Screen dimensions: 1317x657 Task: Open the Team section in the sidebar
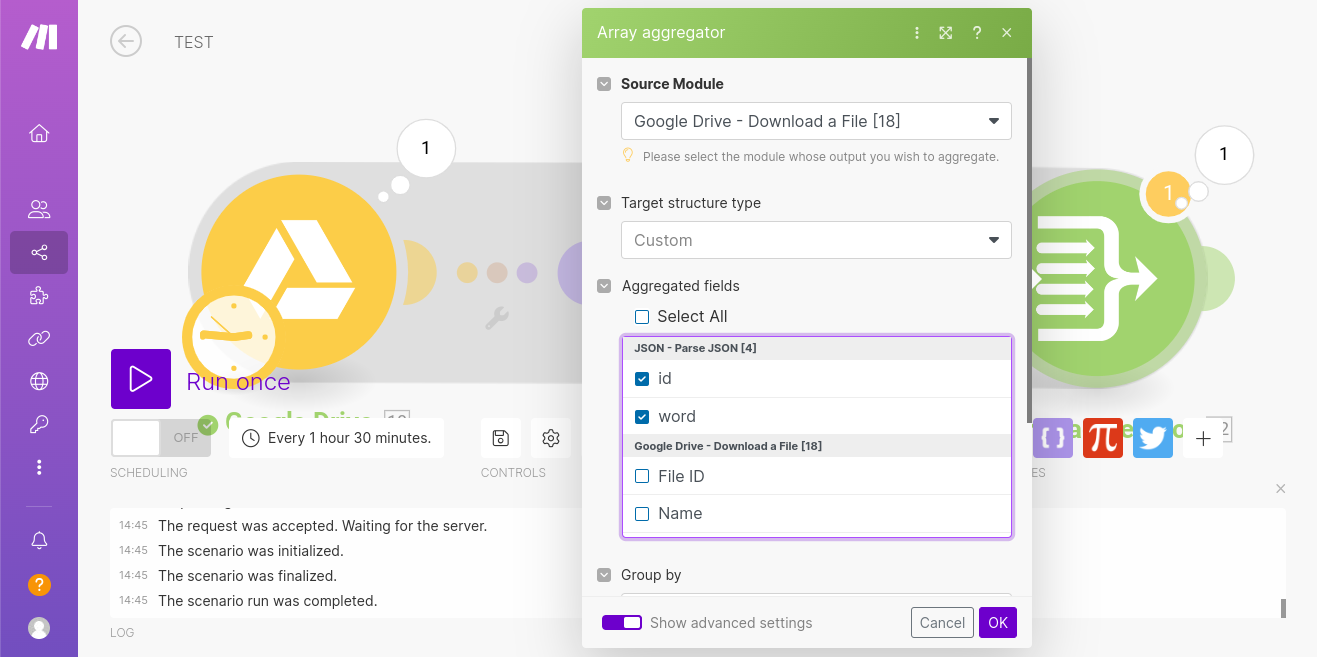[39, 209]
